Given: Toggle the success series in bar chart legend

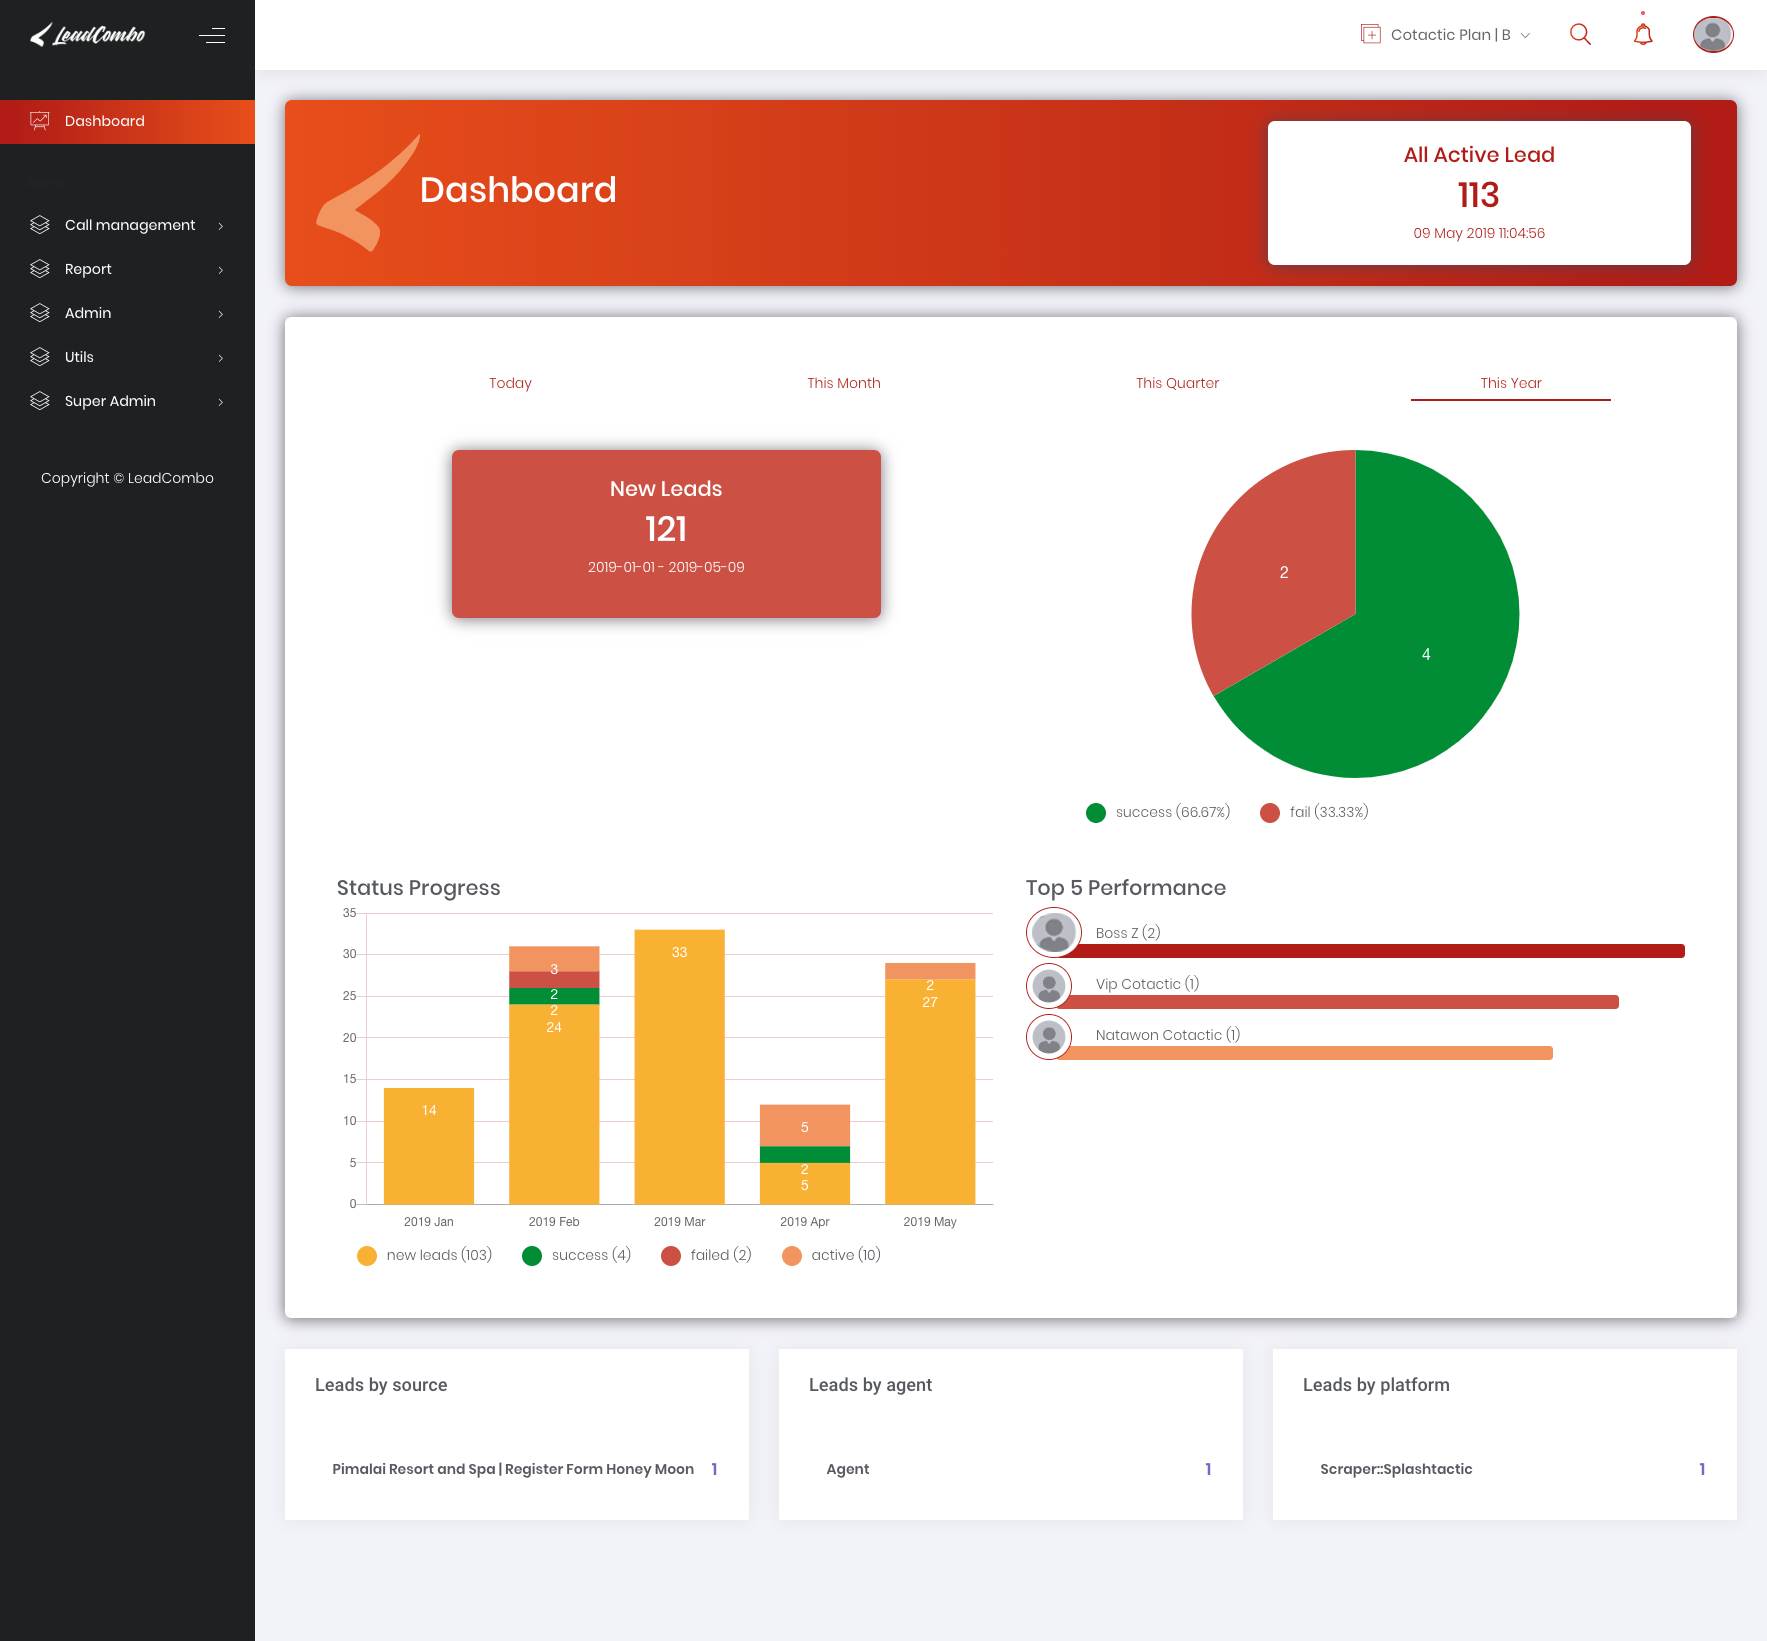Looking at the screenshot, I should tap(577, 1255).
